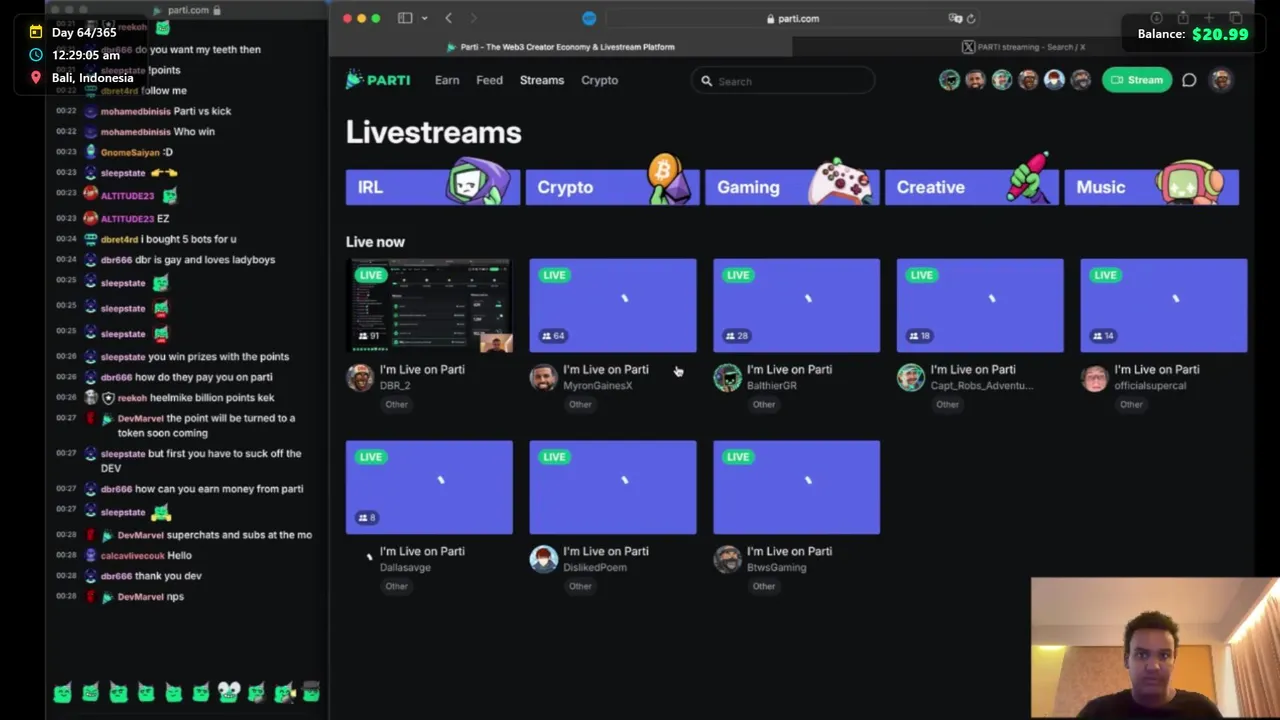This screenshot has width=1280, height=720.
Task: Click GnomeSaiyan username in chat
Action: pos(130,153)
